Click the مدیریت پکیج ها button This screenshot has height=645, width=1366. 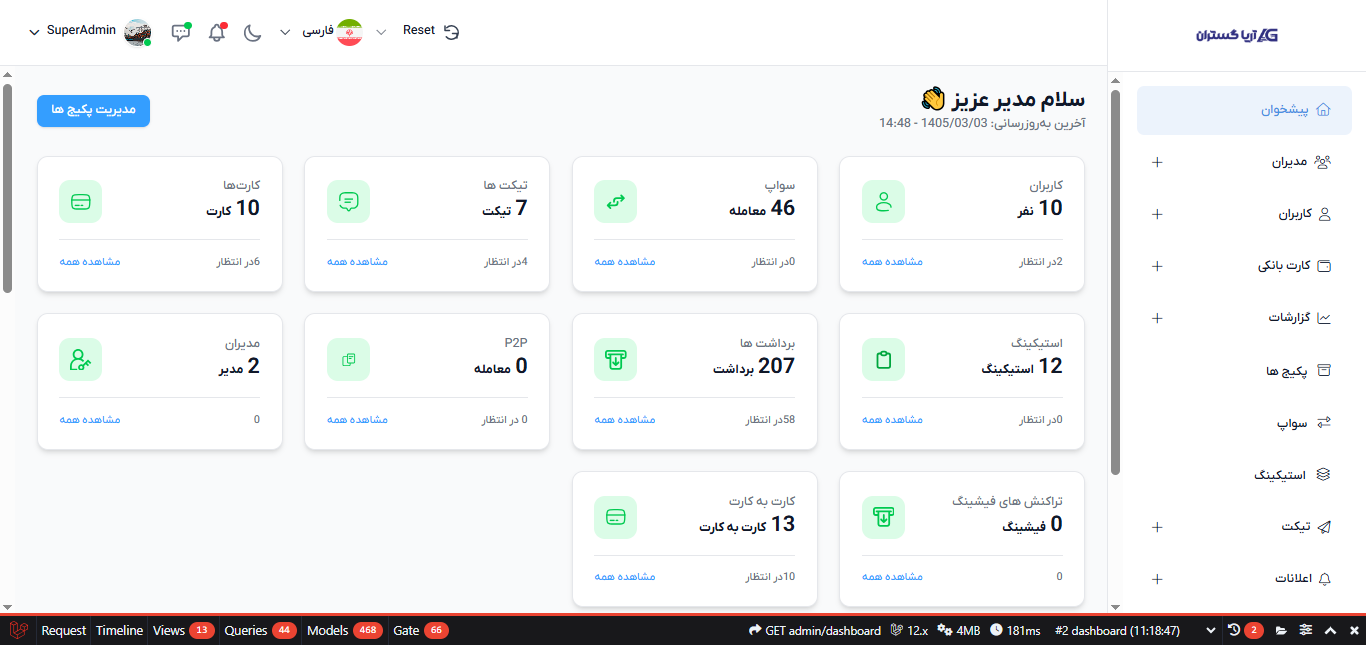93,111
